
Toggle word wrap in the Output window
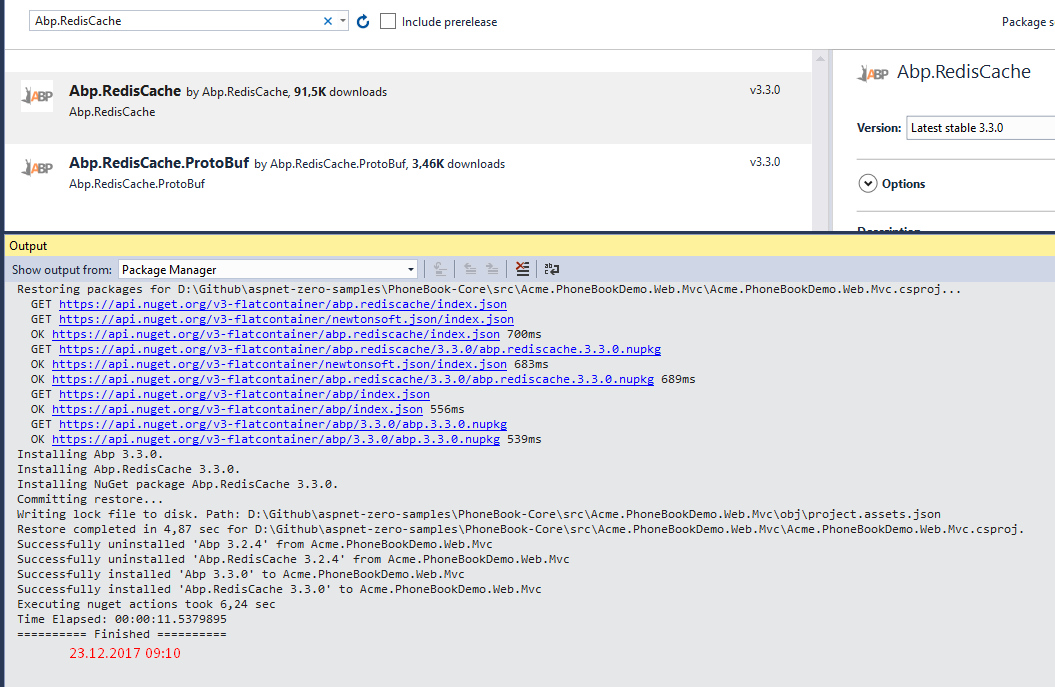click(551, 268)
